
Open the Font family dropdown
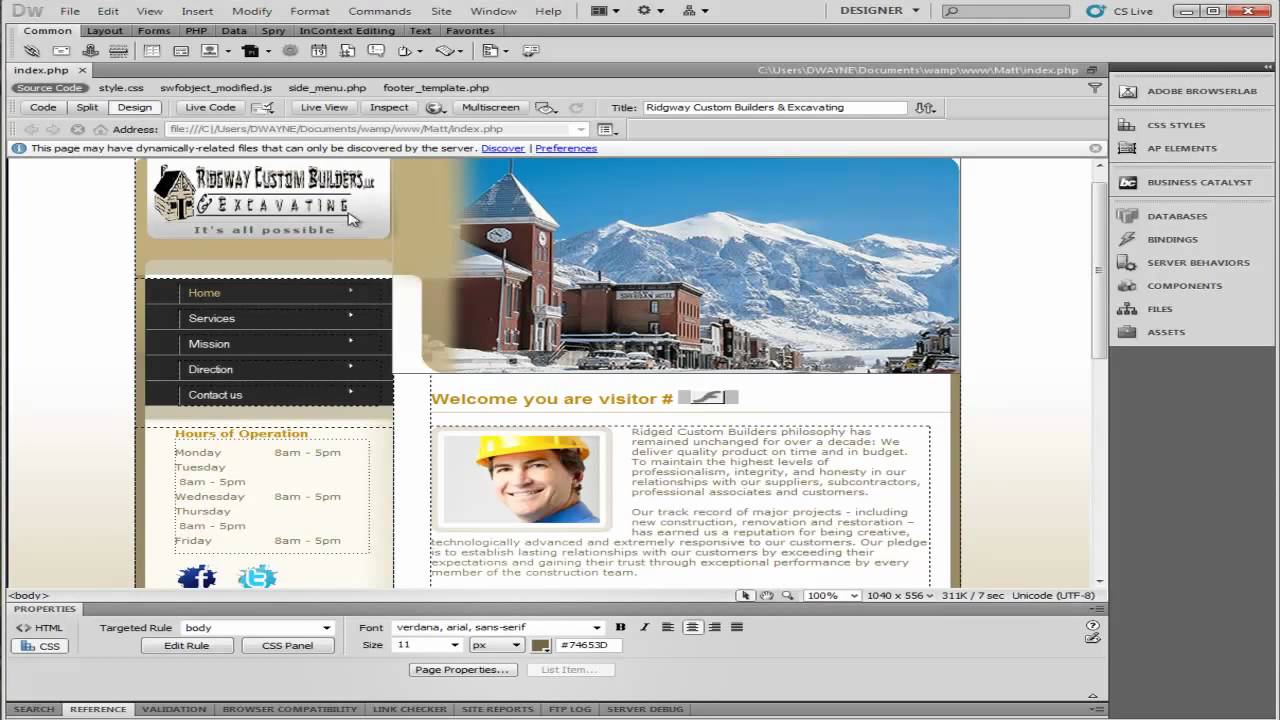tap(597, 628)
